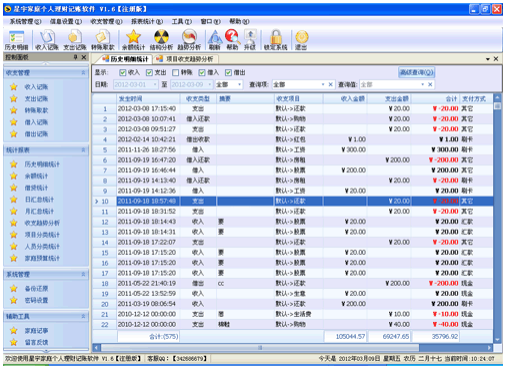The width and height of the screenshot is (505, 368).
Task: Open 借出记账 in the control panel
Action: point(36,134)
